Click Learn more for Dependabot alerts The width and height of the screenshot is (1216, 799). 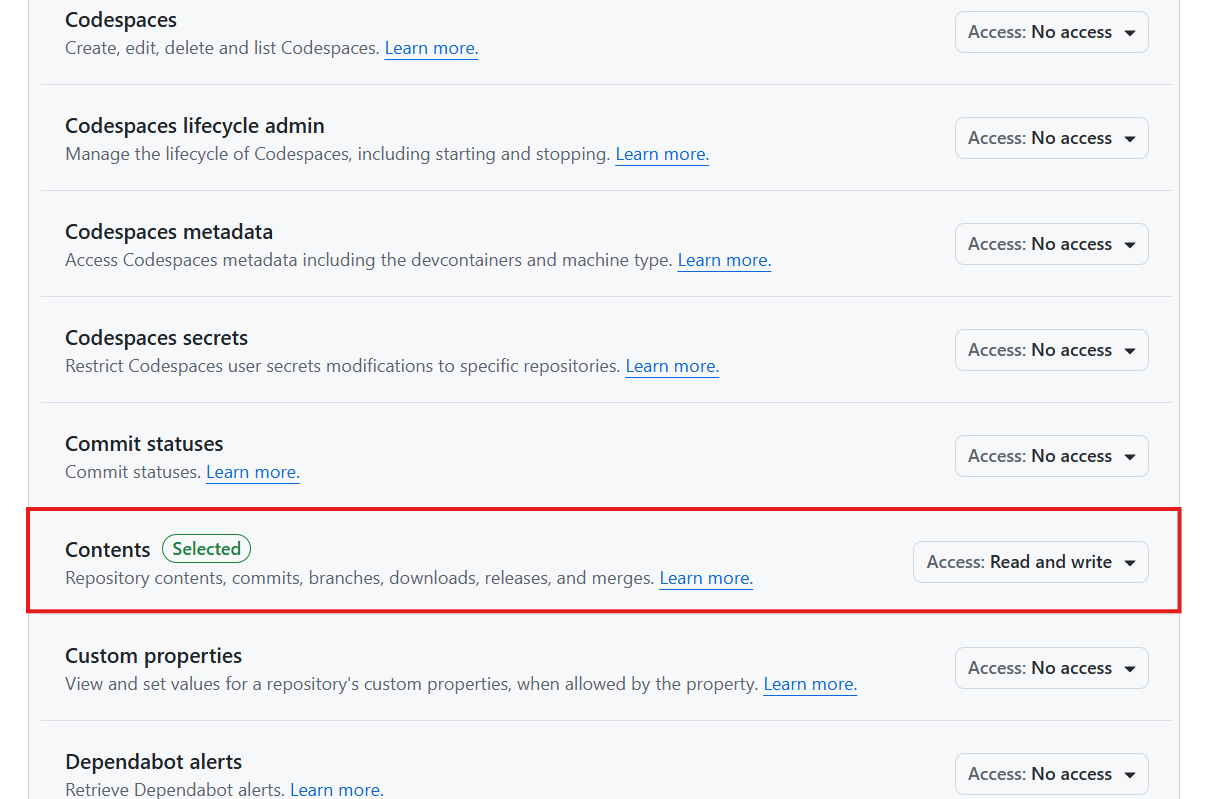(x=337, y=790)
